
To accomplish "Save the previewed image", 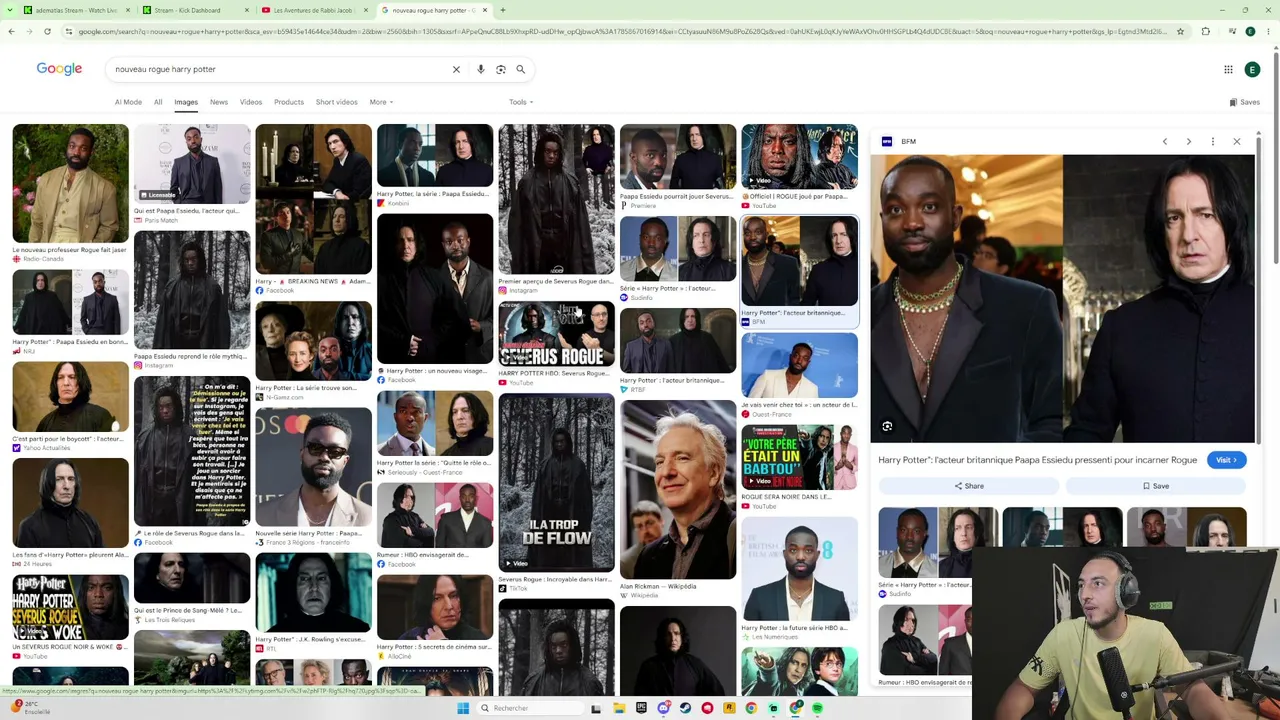I will tap(1155, 486).
